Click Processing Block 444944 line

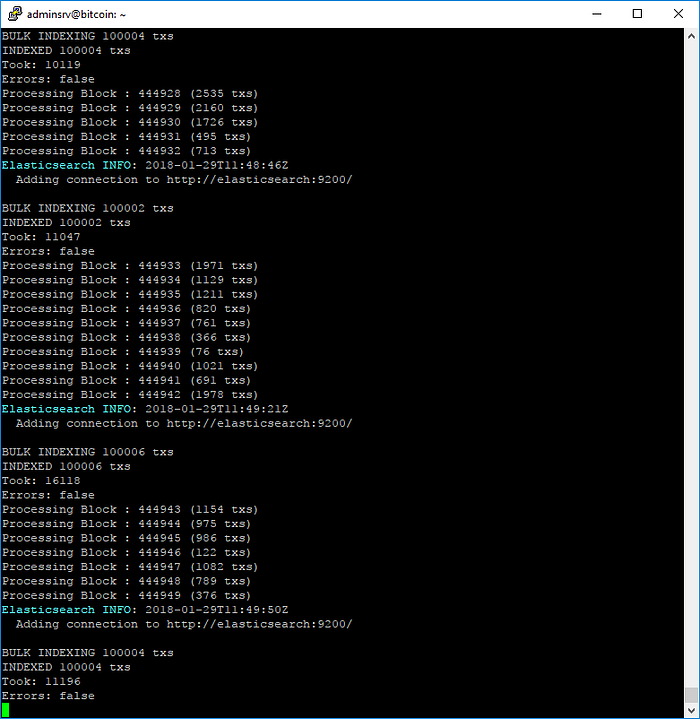(127, 524)
